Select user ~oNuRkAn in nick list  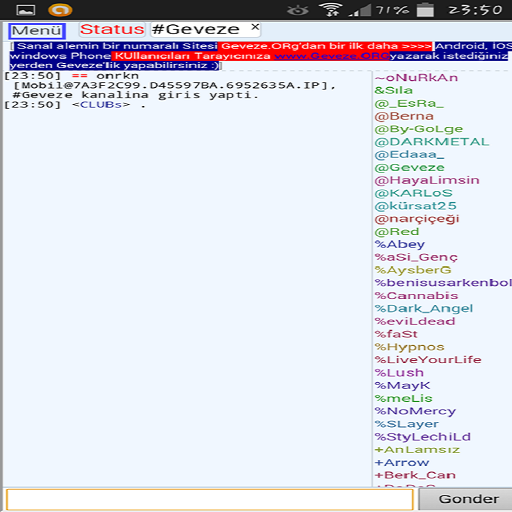tap(416, 78)
